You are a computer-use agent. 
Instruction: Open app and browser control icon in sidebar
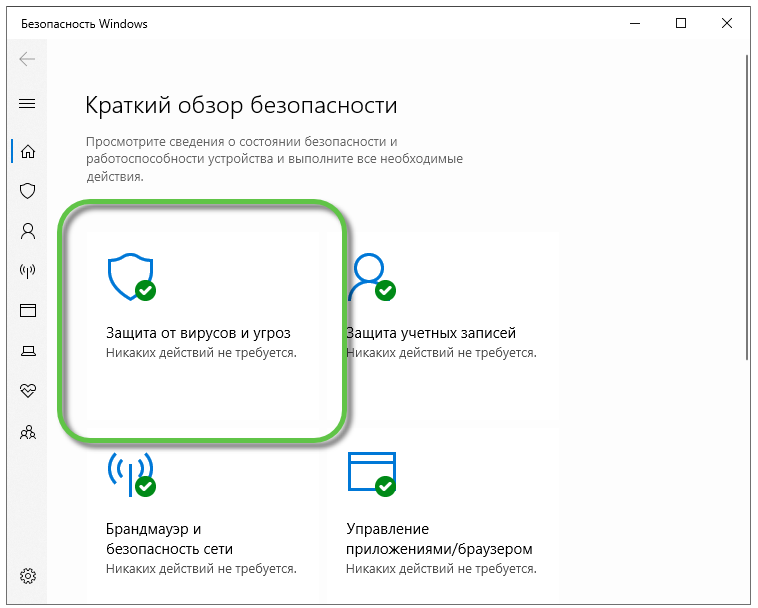click(28, 310)
